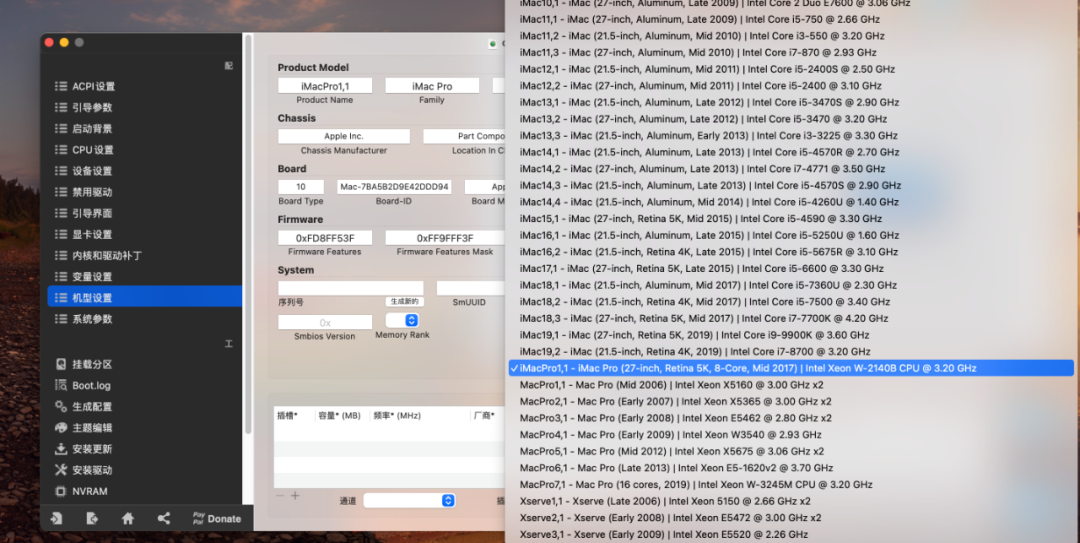Open the 引导参数 section
Image resolution: width=1080 pixels, height=543 pixels.
click(x=145, y=107)
